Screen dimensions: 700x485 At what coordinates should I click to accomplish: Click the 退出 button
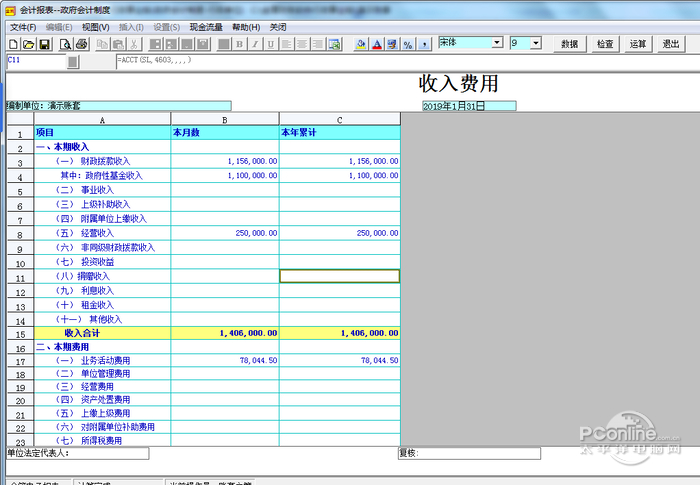pos(671,44)
